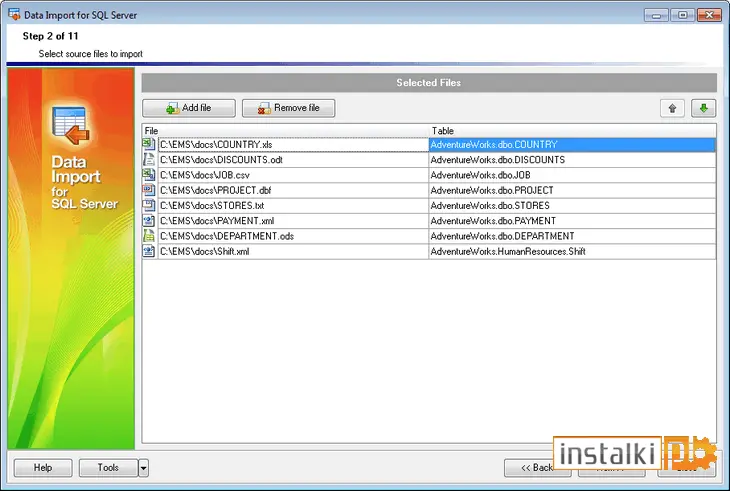Click the XML icon of PAYMENT.xml row

click(x=149, y=221)
